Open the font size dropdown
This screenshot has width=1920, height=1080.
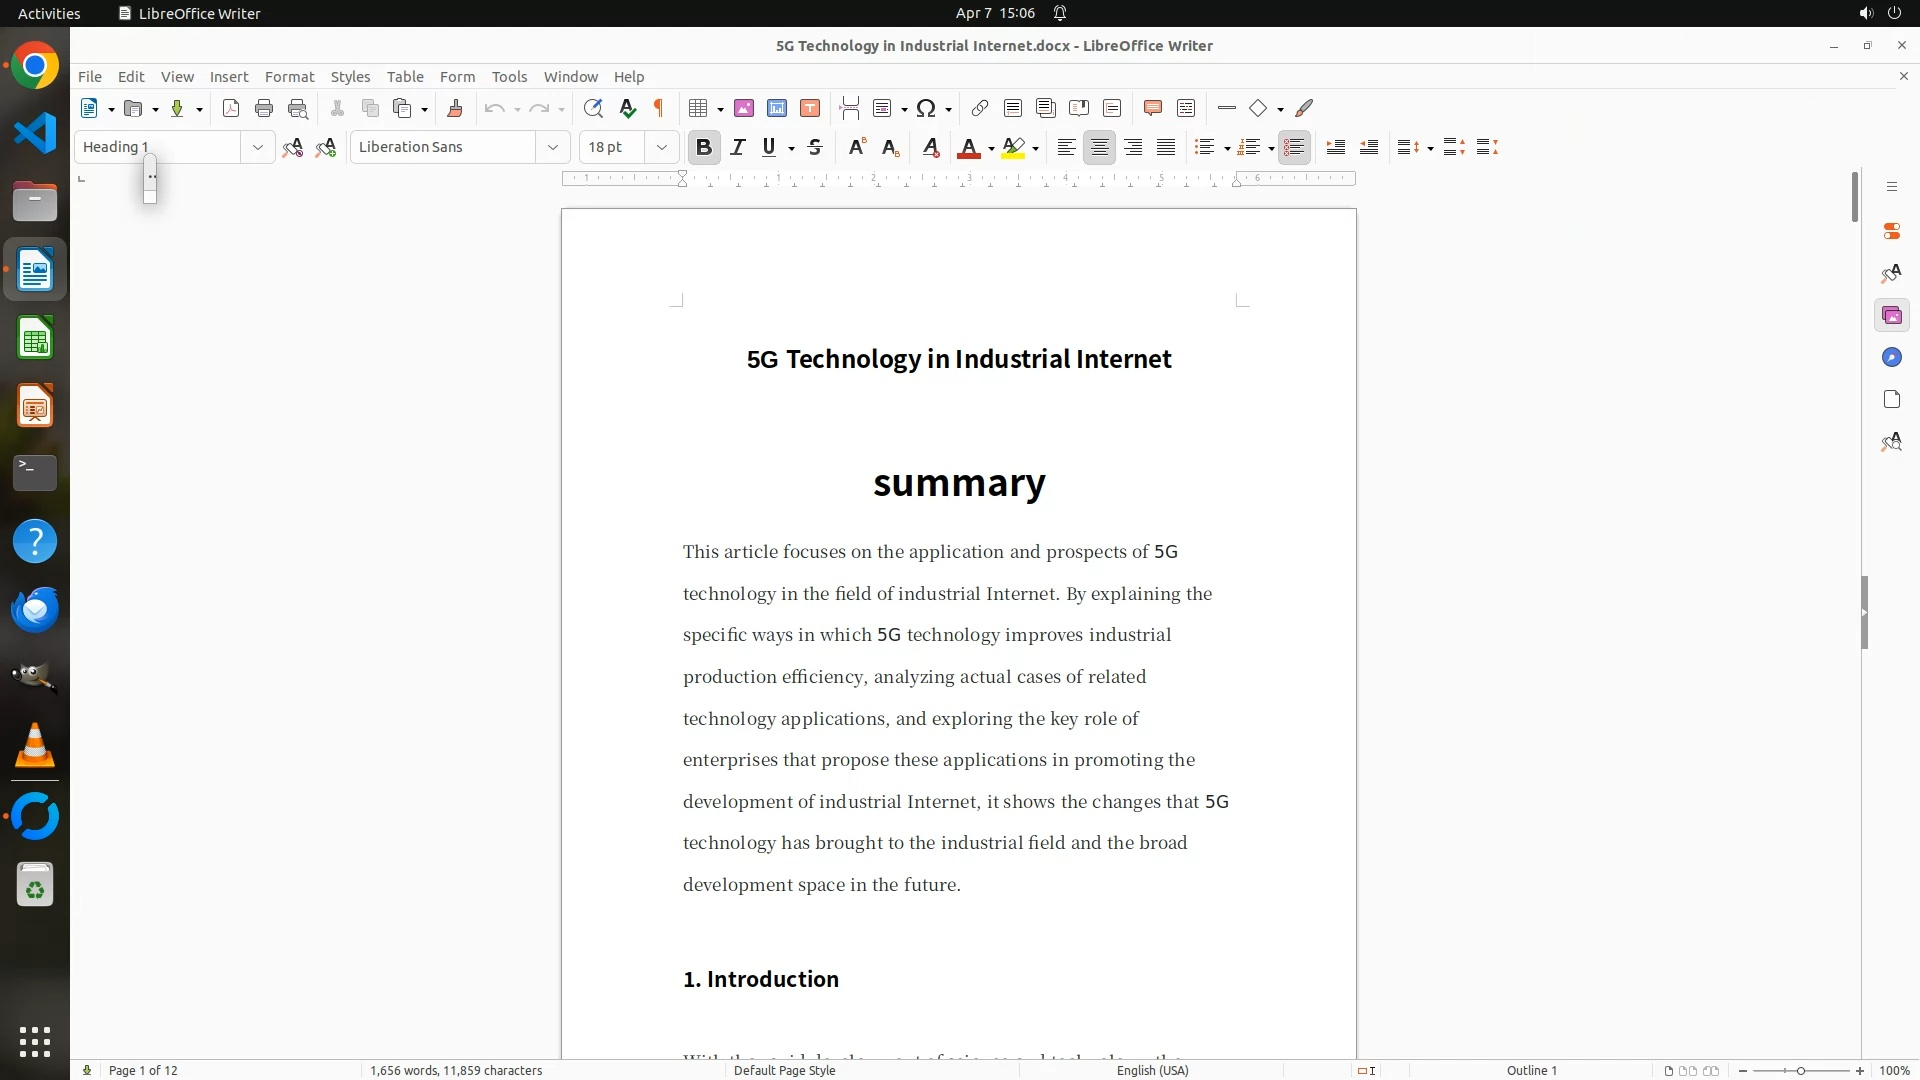coord(662,148)
